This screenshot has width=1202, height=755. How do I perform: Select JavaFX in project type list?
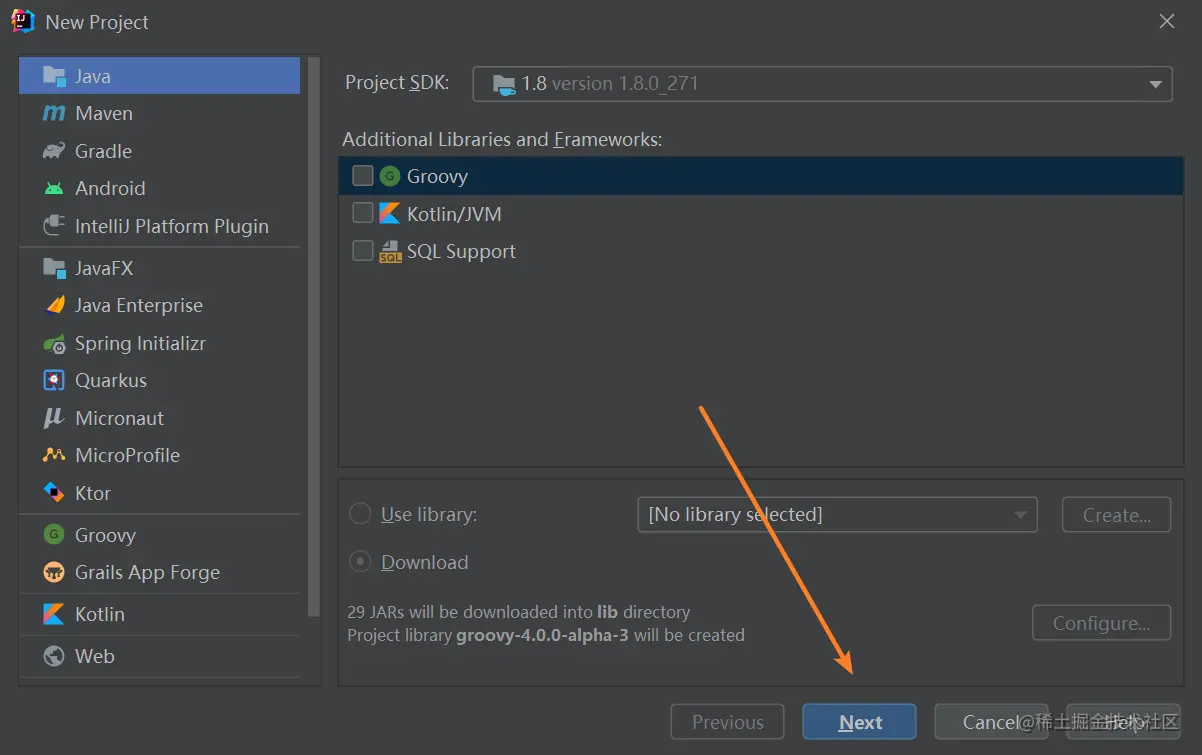click(x=159, y=268)
